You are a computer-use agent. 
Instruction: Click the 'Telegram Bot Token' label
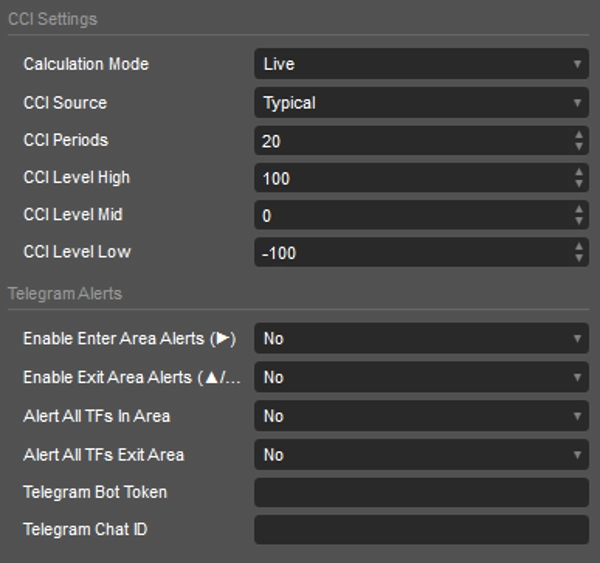click(x=95, y=492)
